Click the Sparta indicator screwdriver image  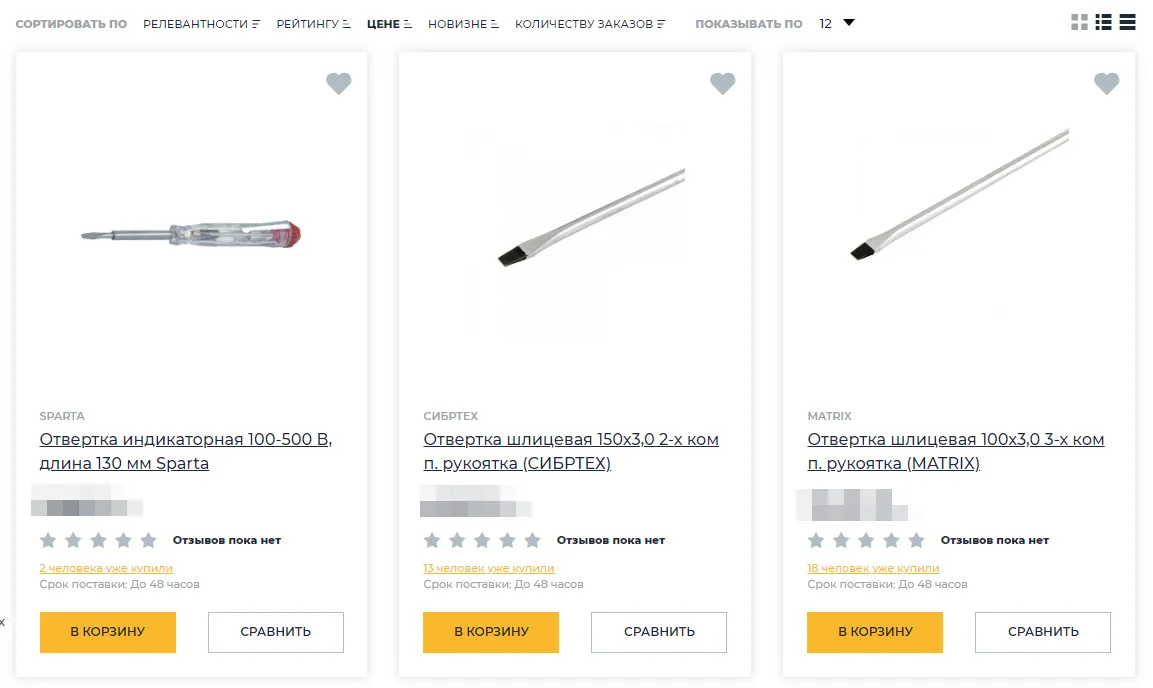pos(191,236)
